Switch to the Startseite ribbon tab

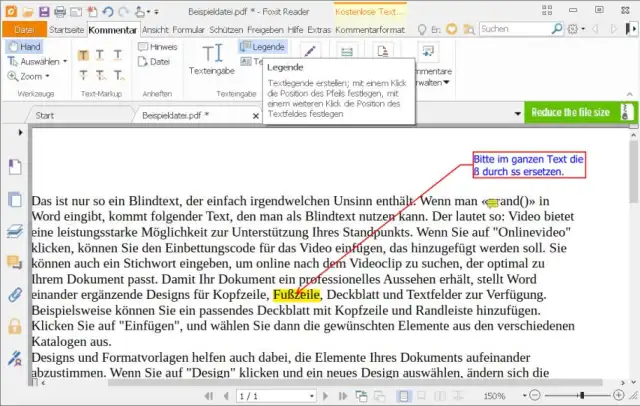pyautogui.click(x=66, y=30)
